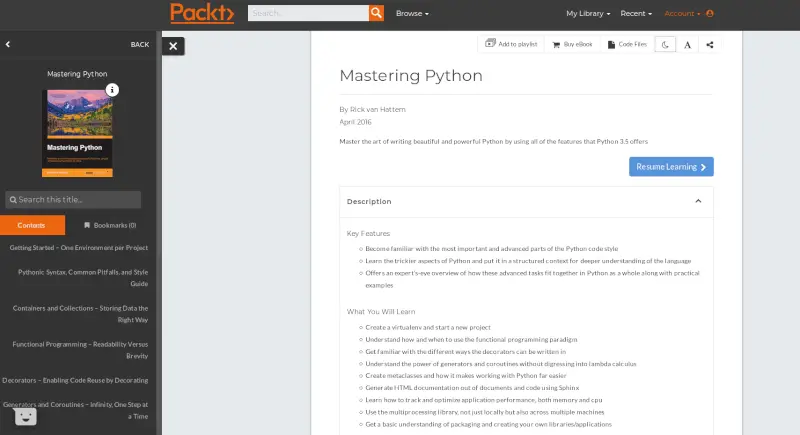Click the Key Features heading
The width and height of the screenshot is (800, 435).
pyautogui.click(x=368, y=233)
